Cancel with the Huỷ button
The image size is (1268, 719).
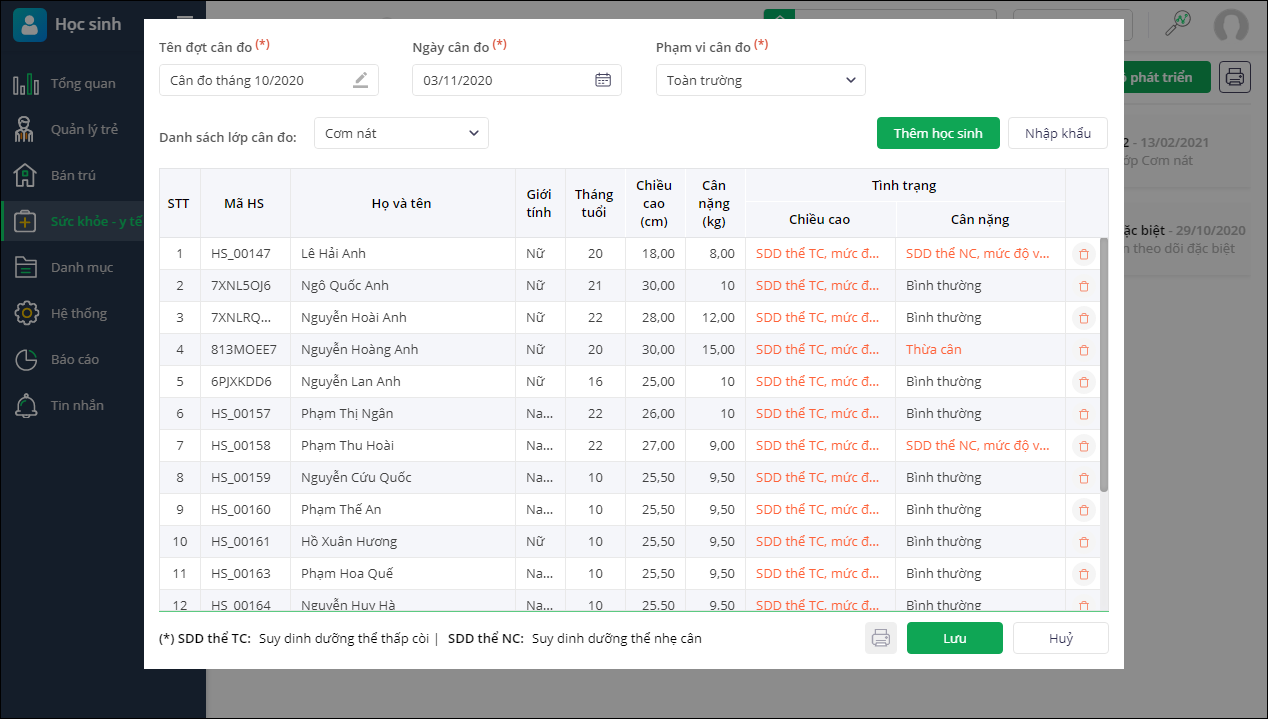(1061, 638)
